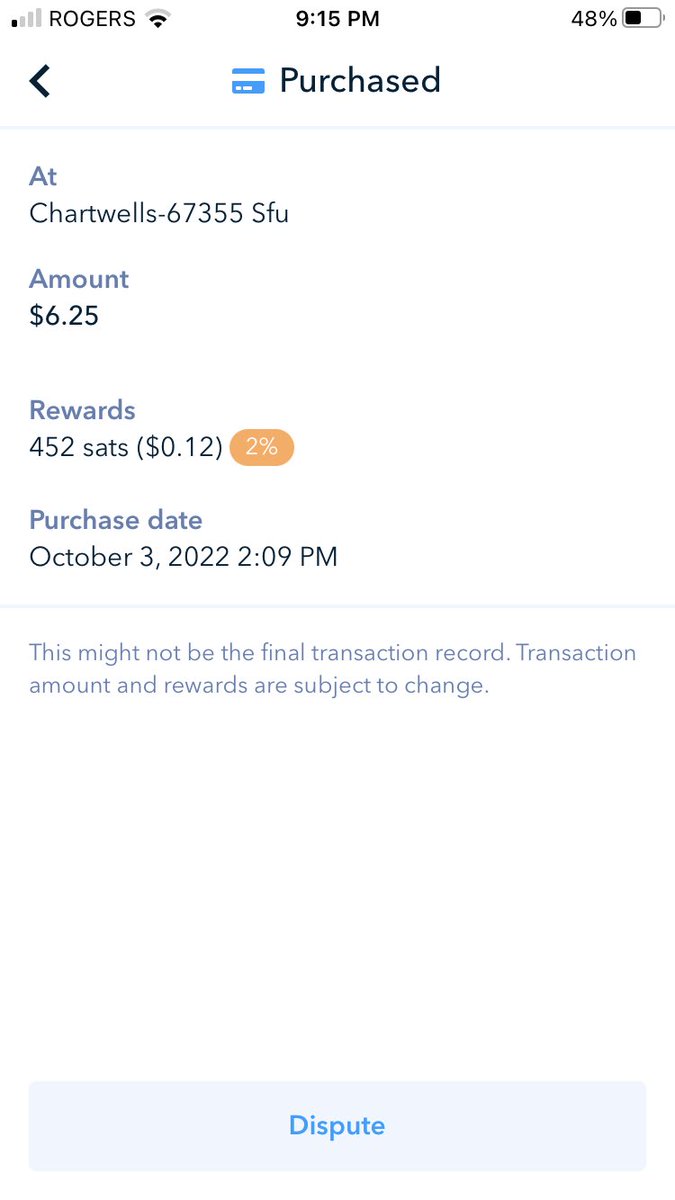Image resolution: width=675 pixels, height=1200 pixels.
Task: Tap the At section label
Action: pyautogui.click(x=43, y=176)
